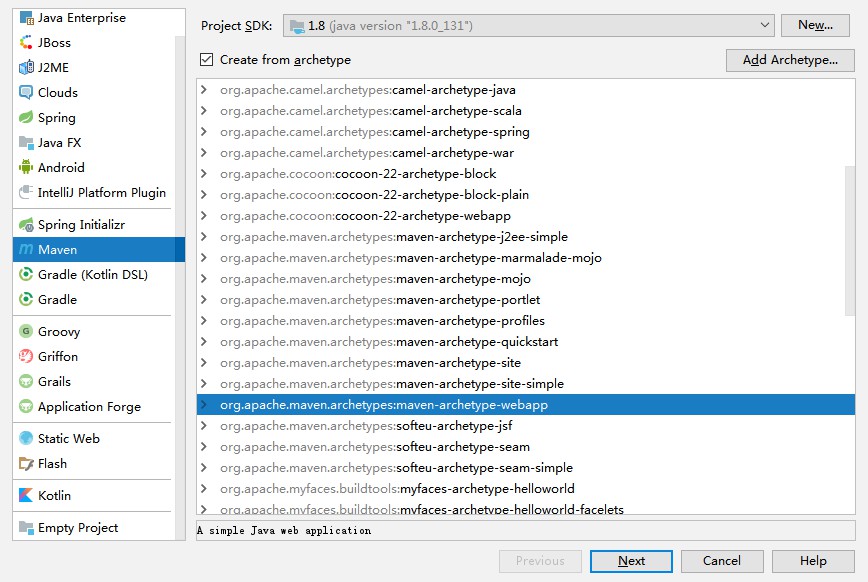Click the Flash icon
Screen dimensions: 868x582
26,463
